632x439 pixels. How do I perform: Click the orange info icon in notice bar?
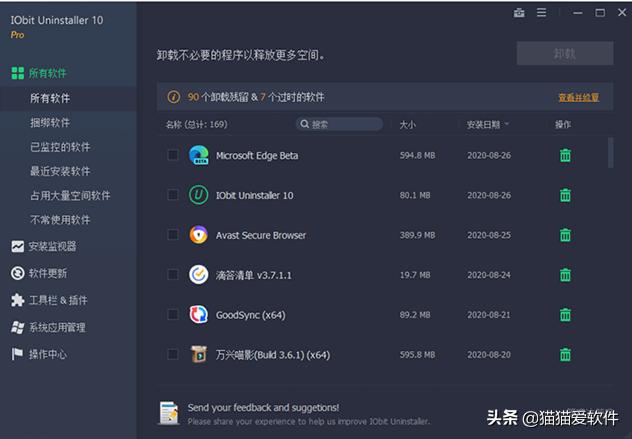(x=174, y=97)
